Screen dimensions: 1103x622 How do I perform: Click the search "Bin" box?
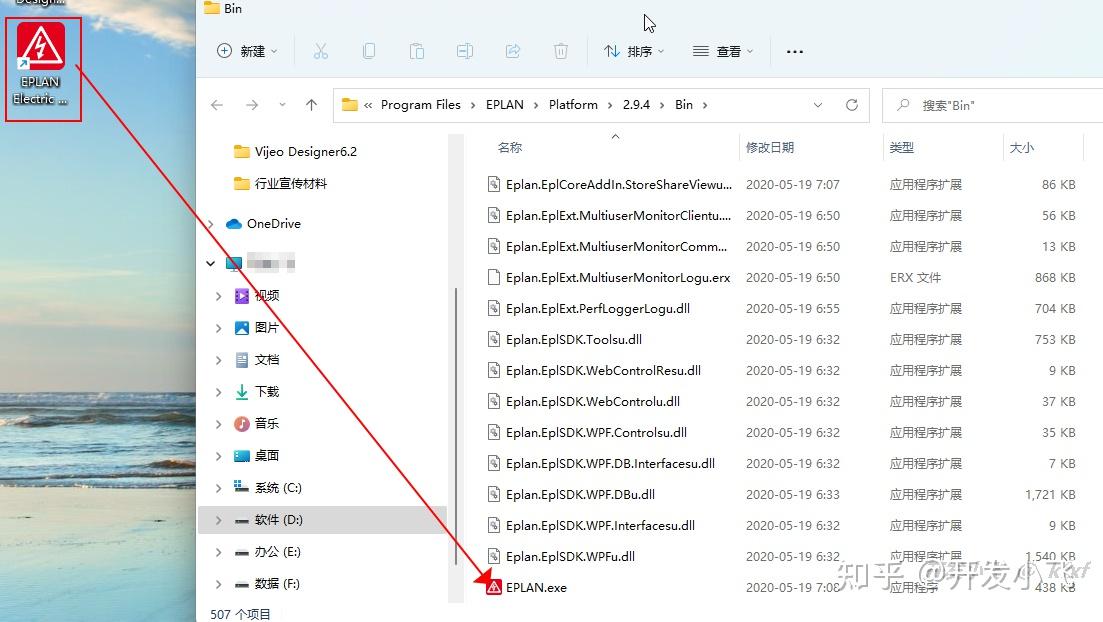pos(992,106)
